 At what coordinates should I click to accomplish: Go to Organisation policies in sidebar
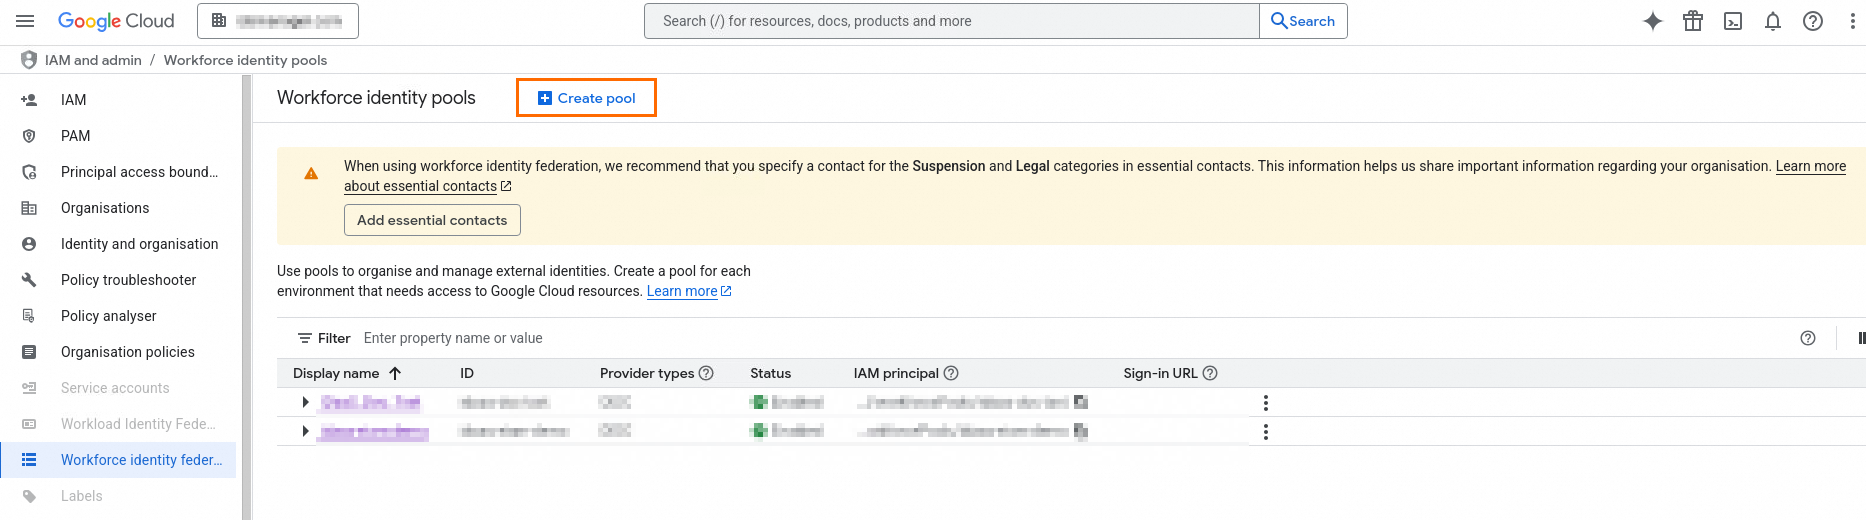click(x=128, y=352)
